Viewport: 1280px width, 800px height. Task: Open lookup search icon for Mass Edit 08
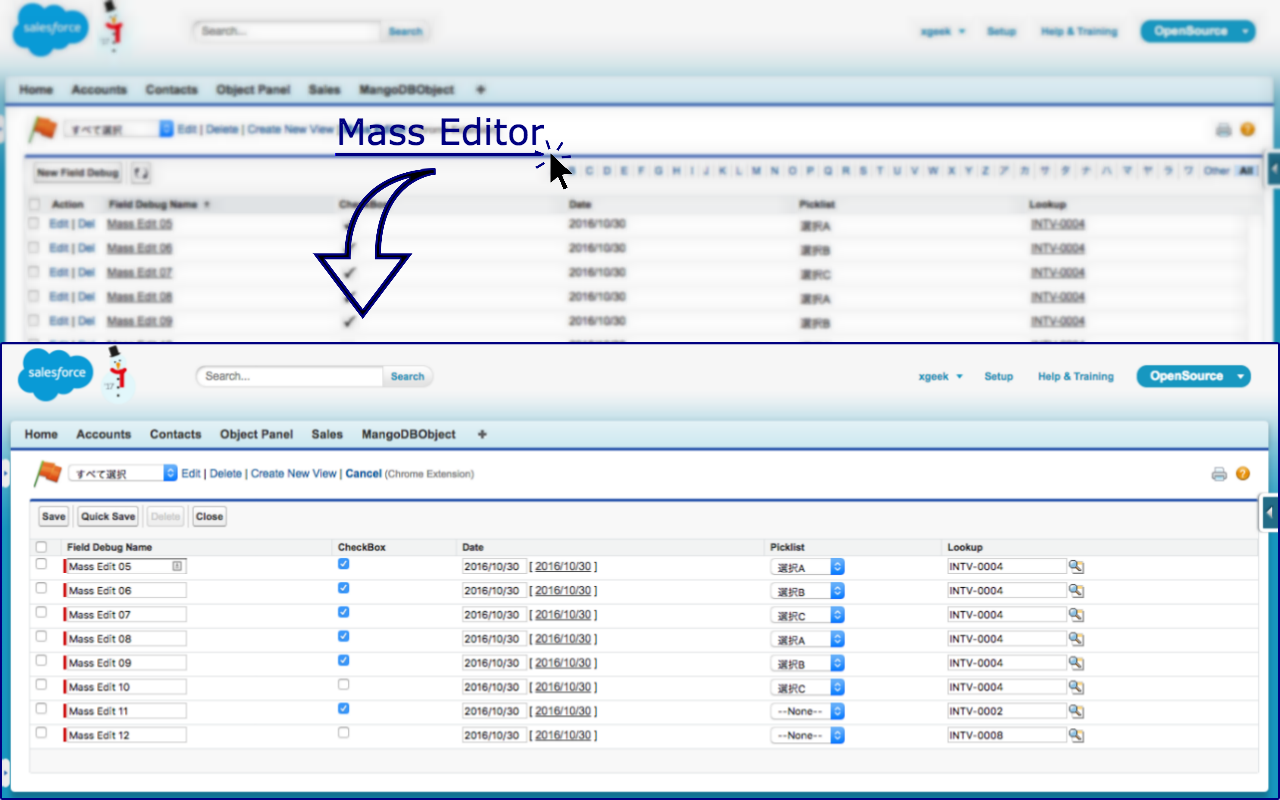[1076, 639]
